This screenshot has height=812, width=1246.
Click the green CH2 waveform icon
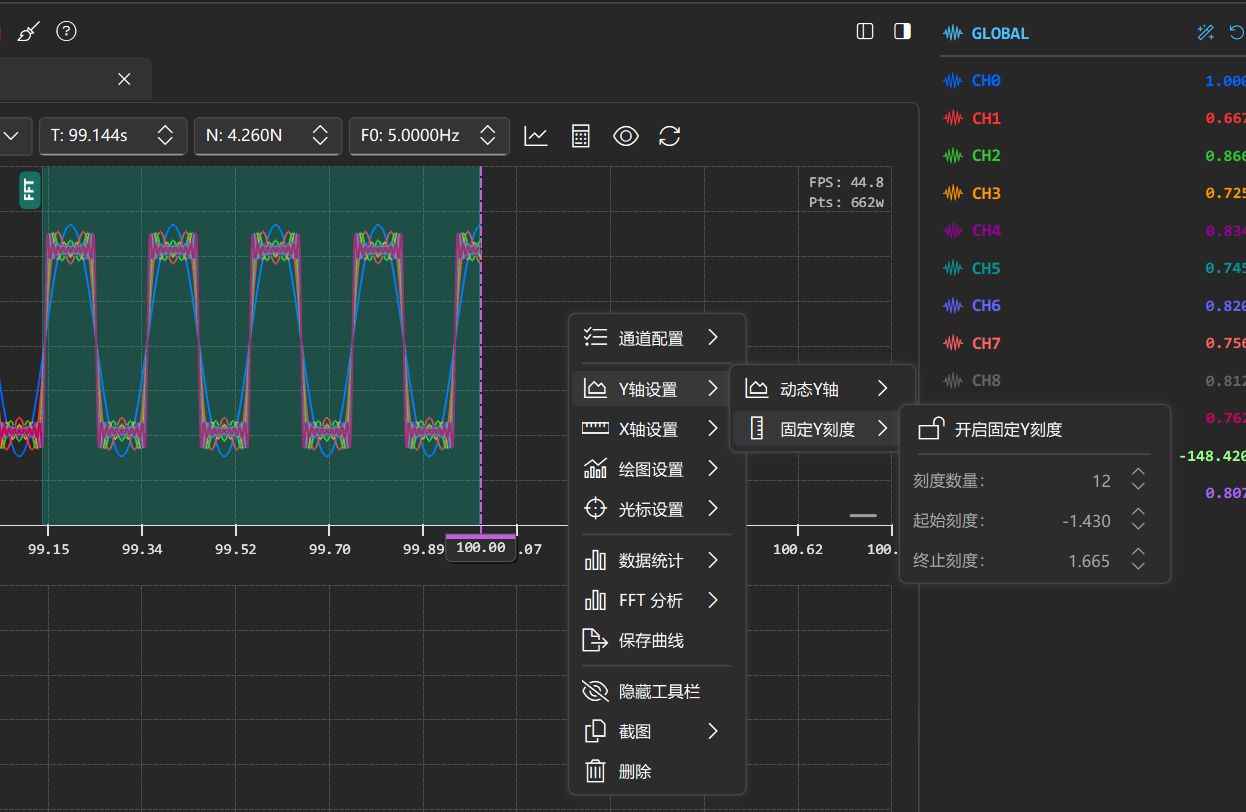point(953,156)
